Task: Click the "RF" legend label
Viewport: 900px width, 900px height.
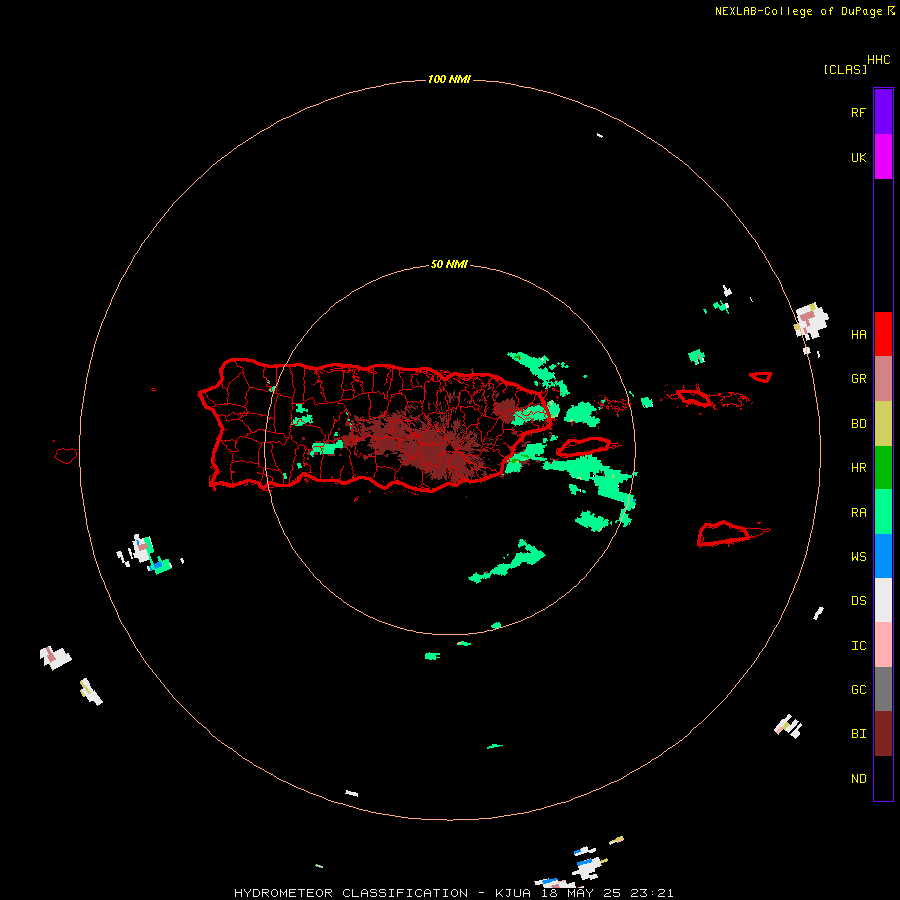Action: tap(858, 112)
